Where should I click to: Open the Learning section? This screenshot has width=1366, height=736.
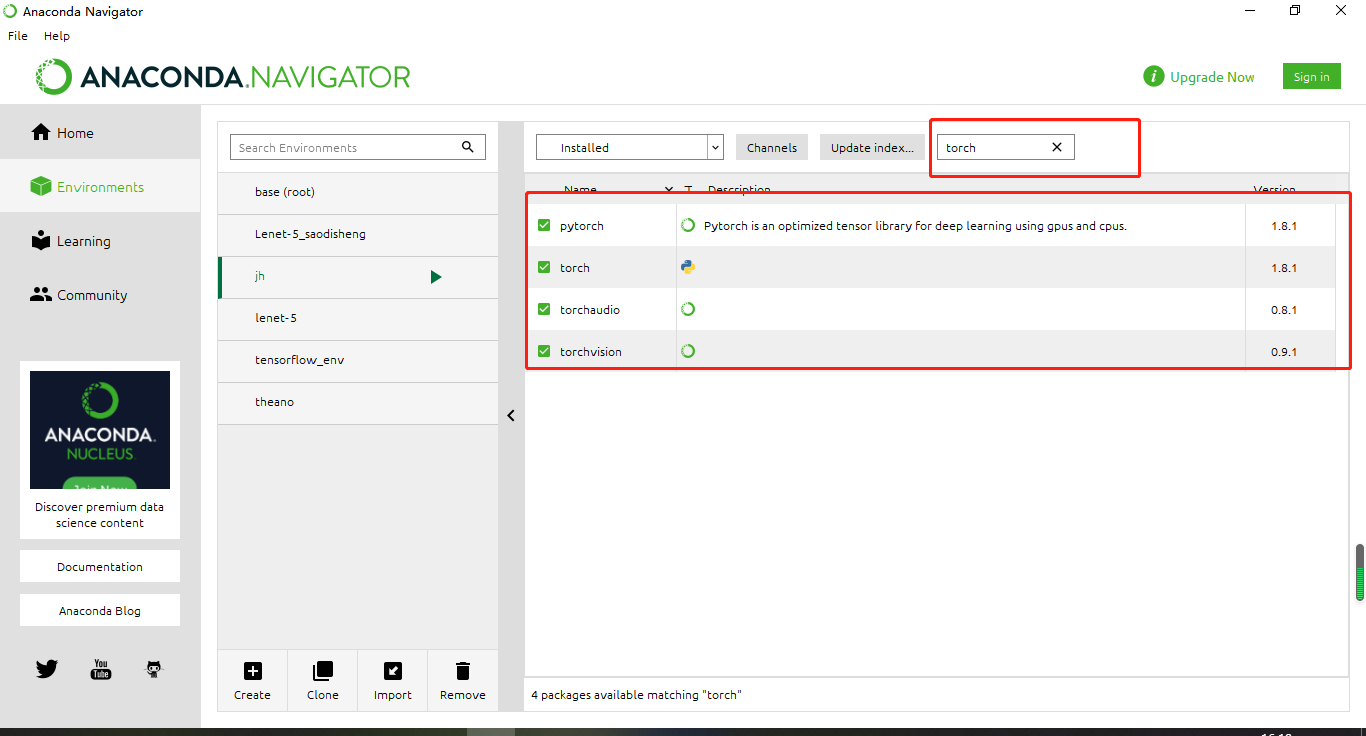click(100, 241)
